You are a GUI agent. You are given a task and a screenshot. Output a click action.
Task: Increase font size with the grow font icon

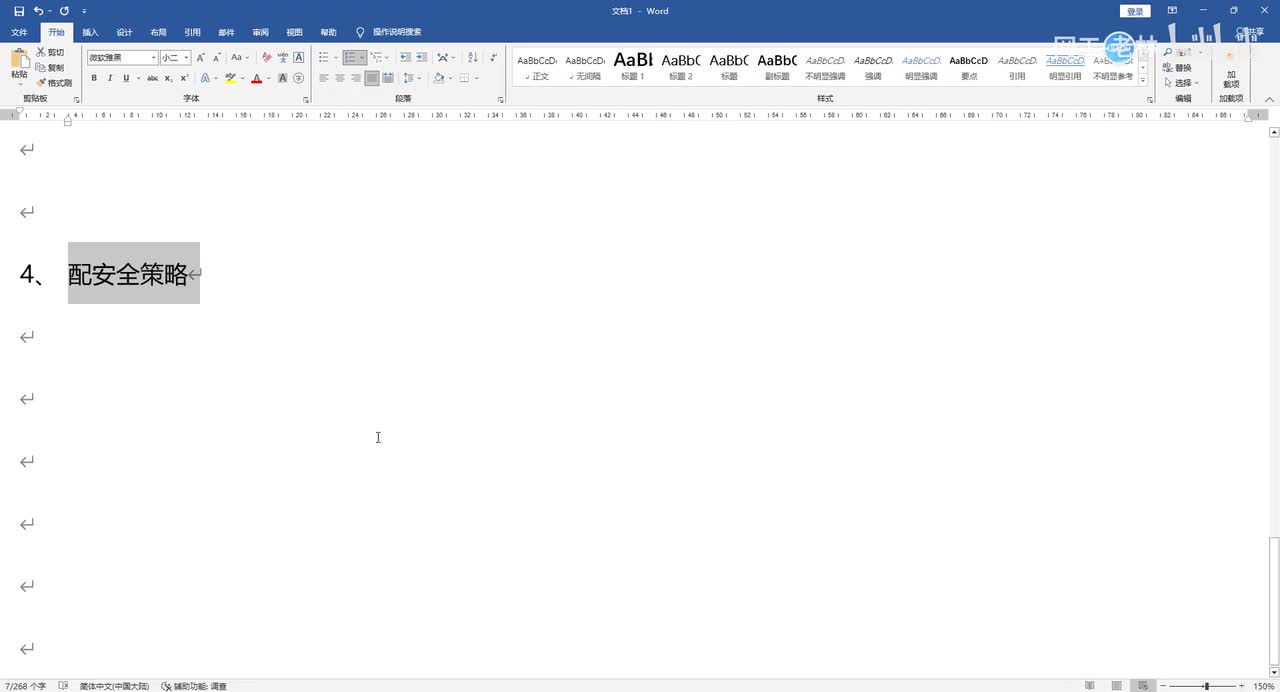click(x=201, y=58)
